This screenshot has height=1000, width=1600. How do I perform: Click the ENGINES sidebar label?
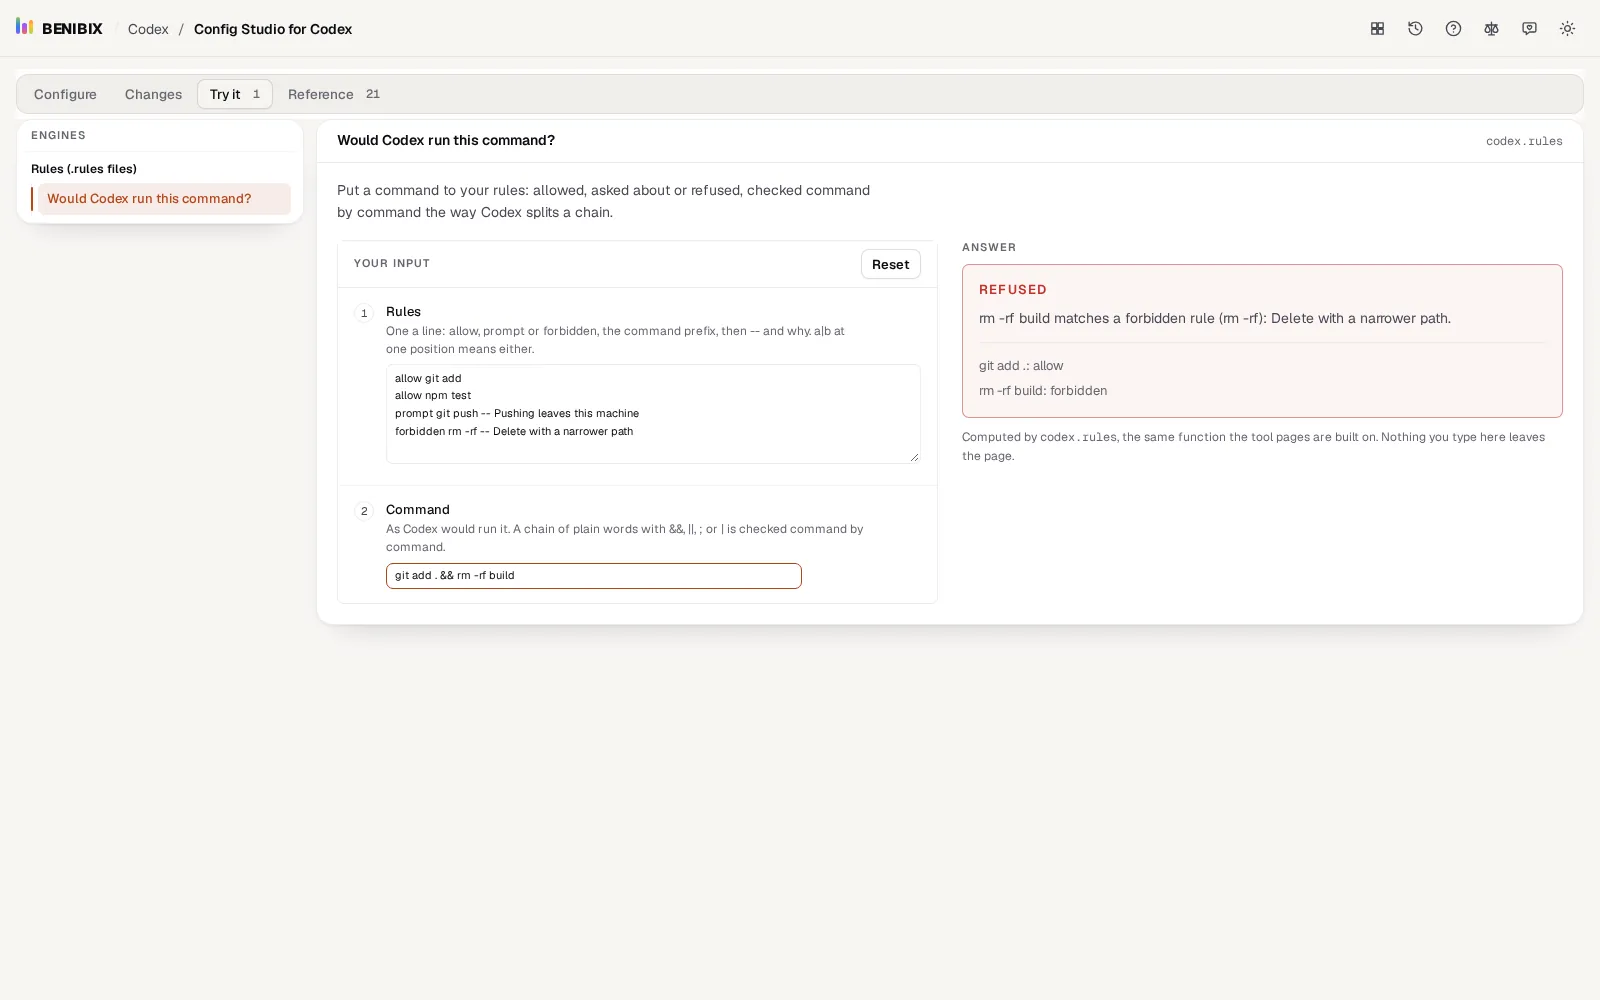pos(58,135)
